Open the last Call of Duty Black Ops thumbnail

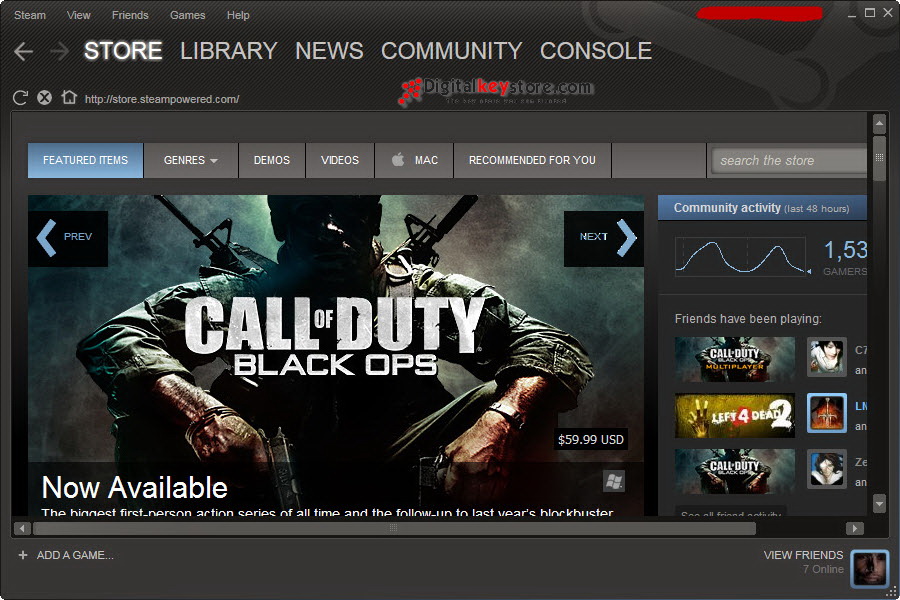pyautogui.click(x=735, y=471)
